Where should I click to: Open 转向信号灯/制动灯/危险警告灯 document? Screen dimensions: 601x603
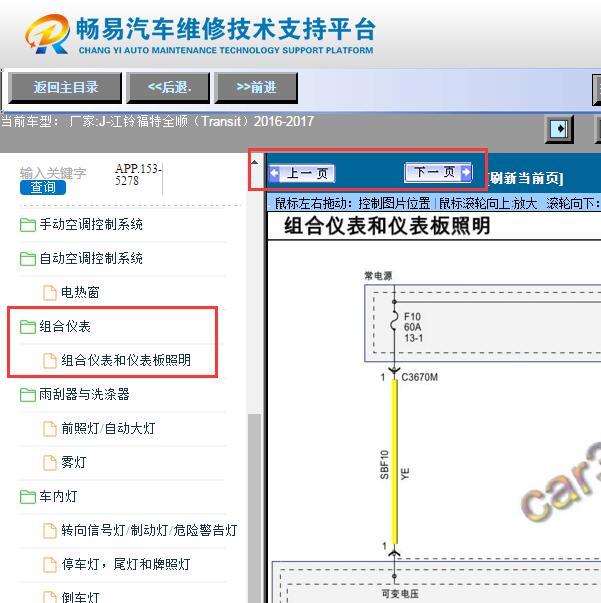149,530
